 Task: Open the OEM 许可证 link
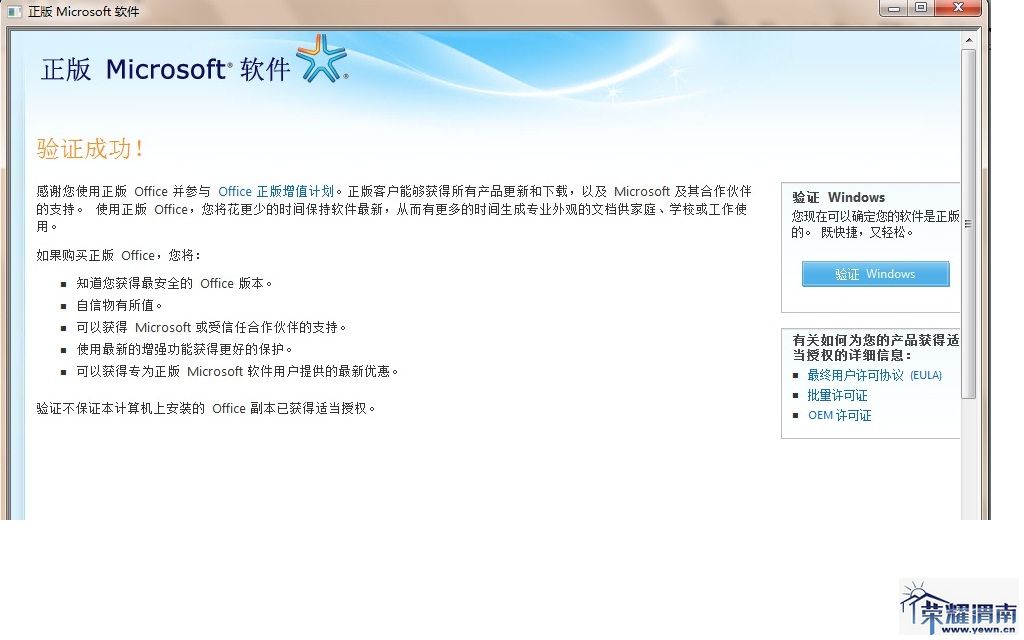(x=839, y=415)
